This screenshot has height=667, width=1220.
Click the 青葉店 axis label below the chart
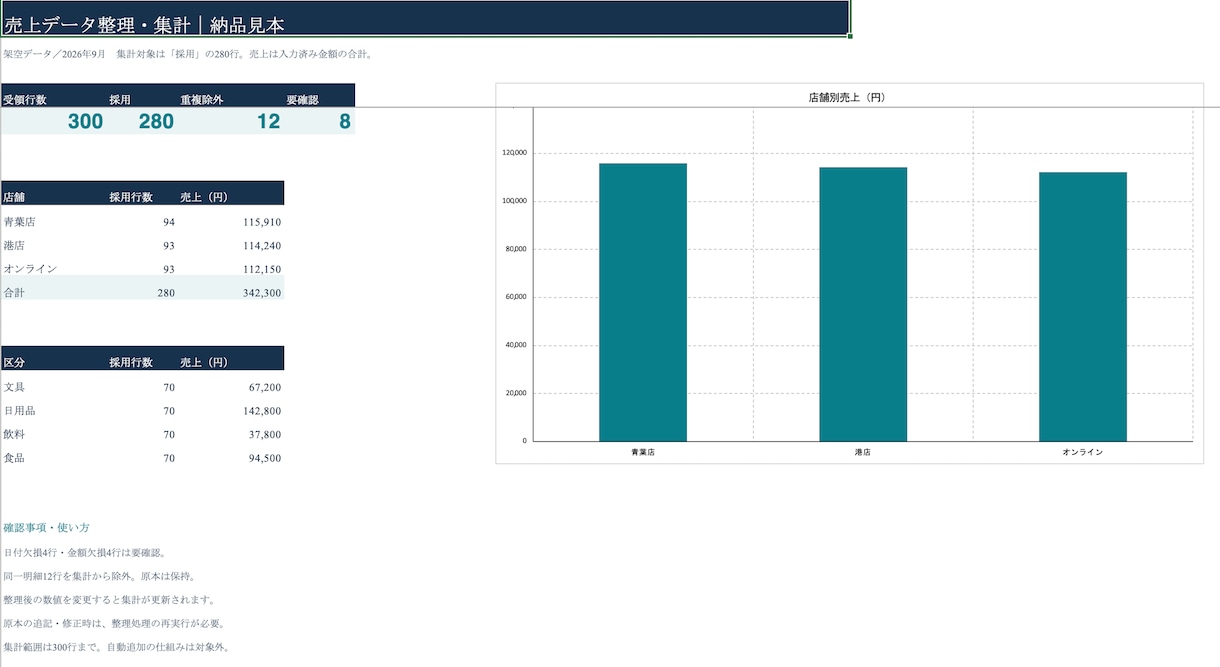tap(643, 452)
